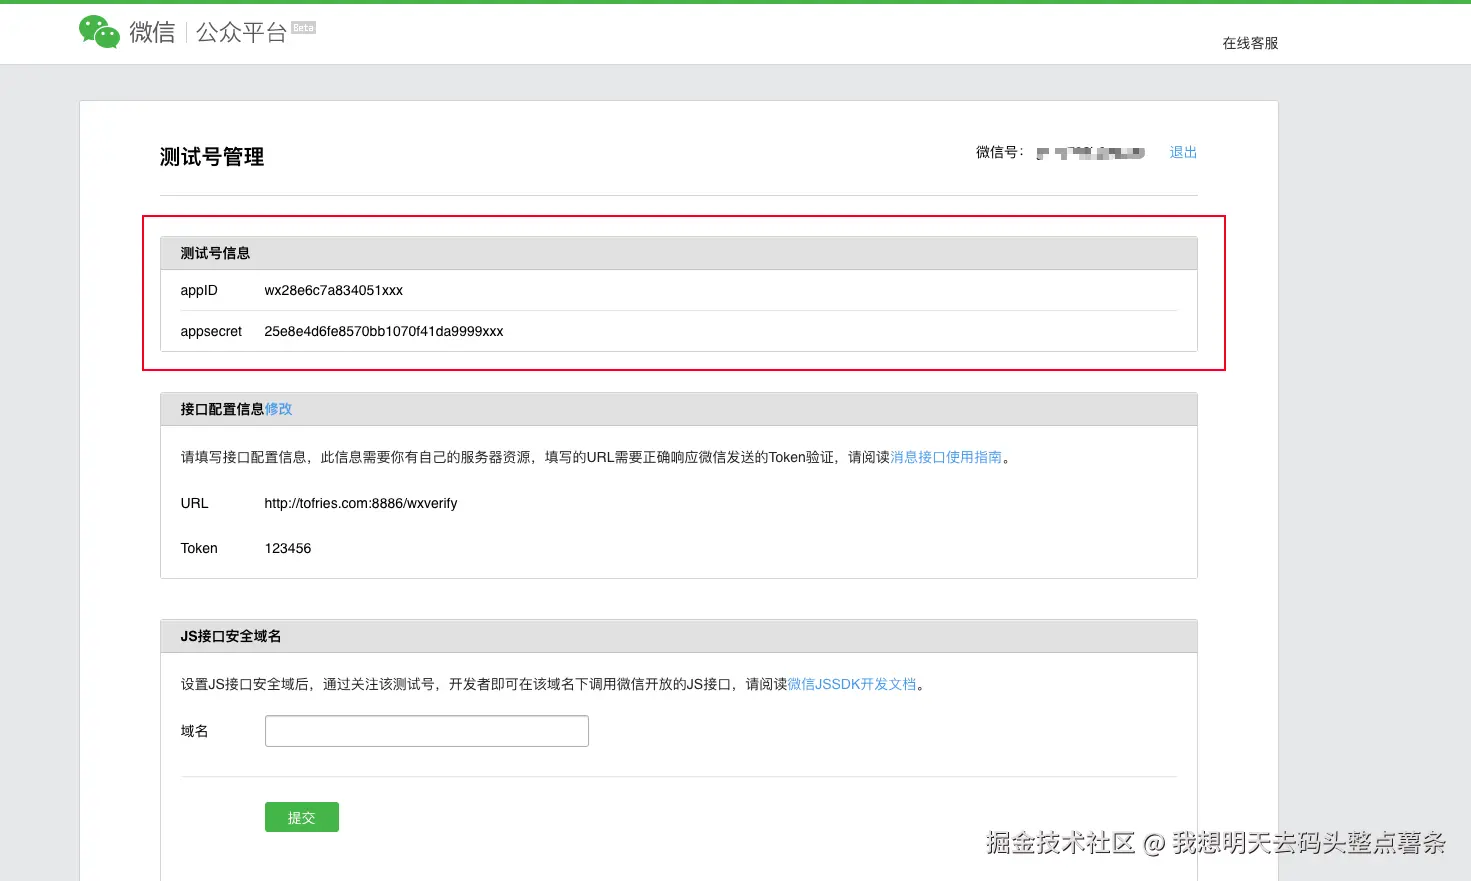This screenshot has width=1471, height=881.
Task: Click the WeChat green logo icon
Action: [99, 32]
